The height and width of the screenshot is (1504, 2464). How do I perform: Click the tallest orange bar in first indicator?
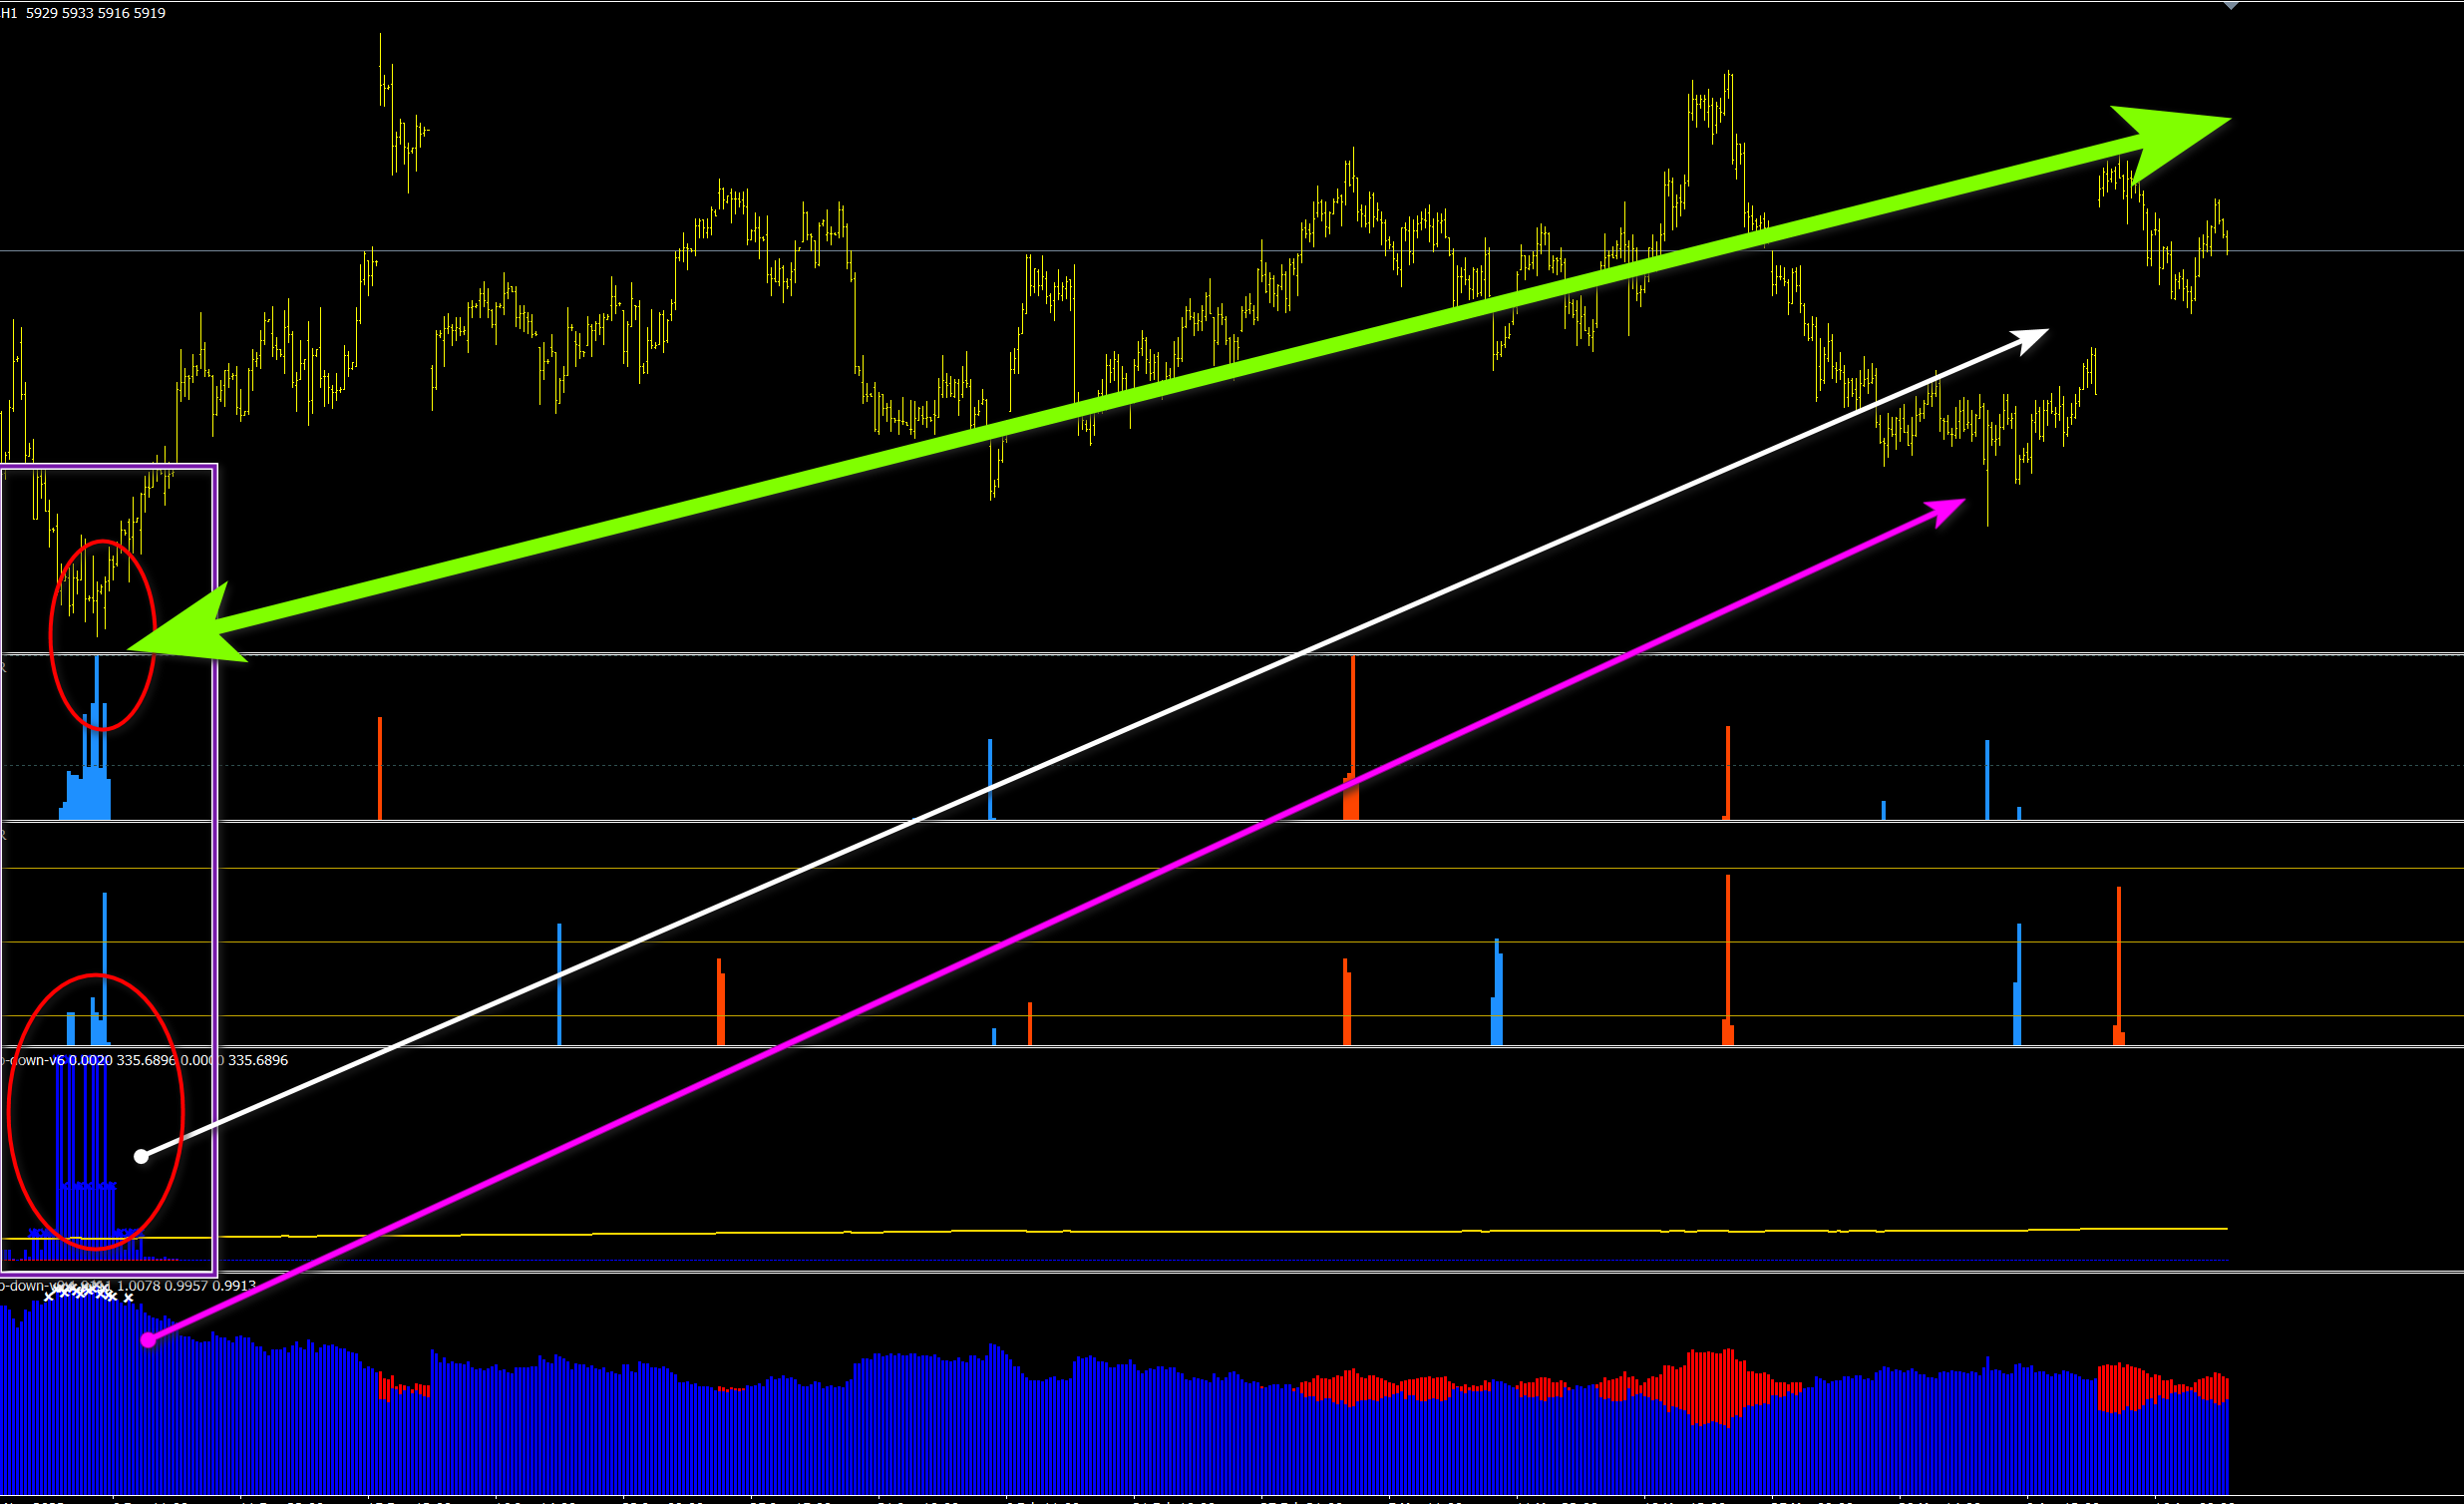pyautogui.click(x=1353, y=737)
